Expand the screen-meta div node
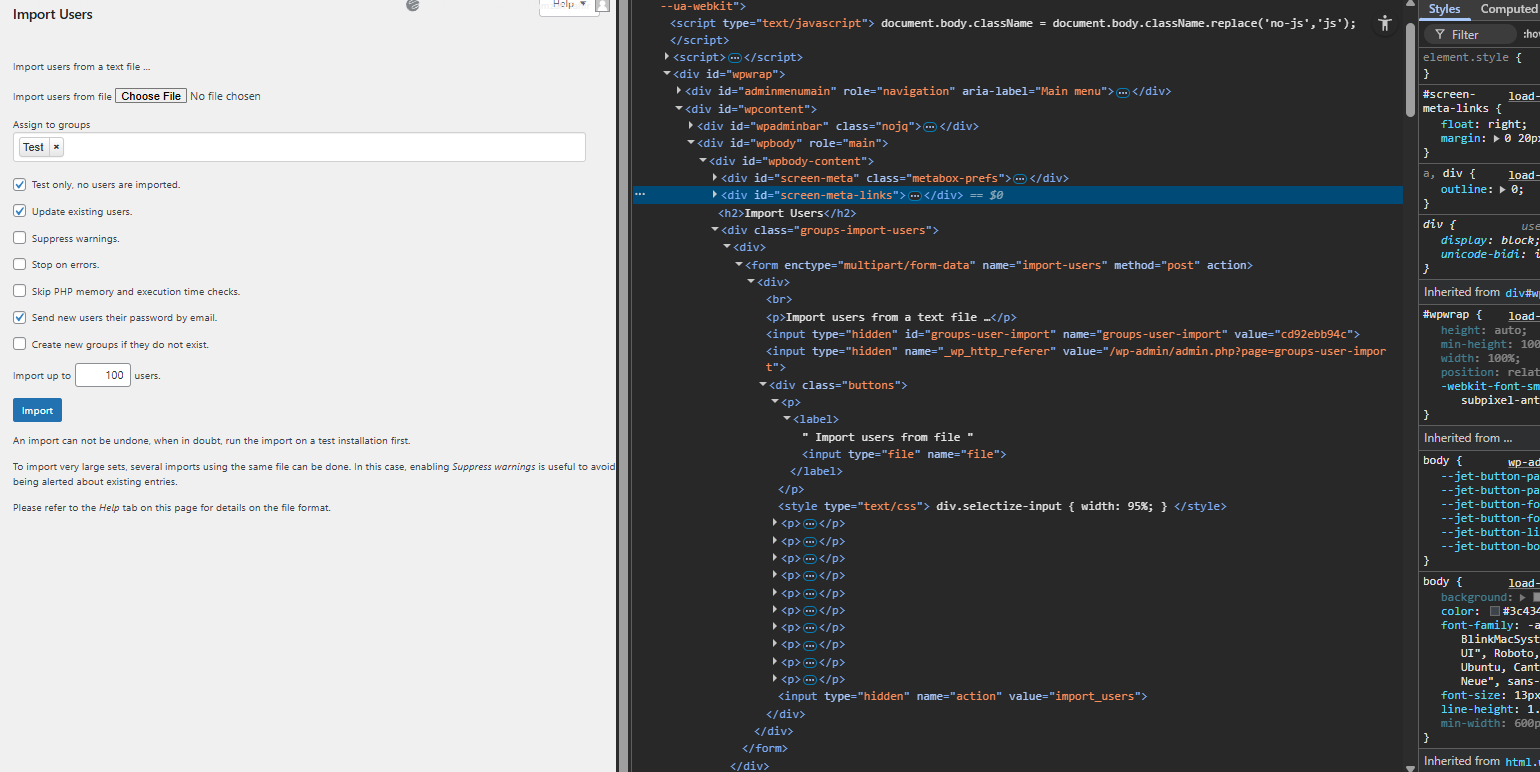Viewport: 1540px width, 772px height. coord(715,179)
